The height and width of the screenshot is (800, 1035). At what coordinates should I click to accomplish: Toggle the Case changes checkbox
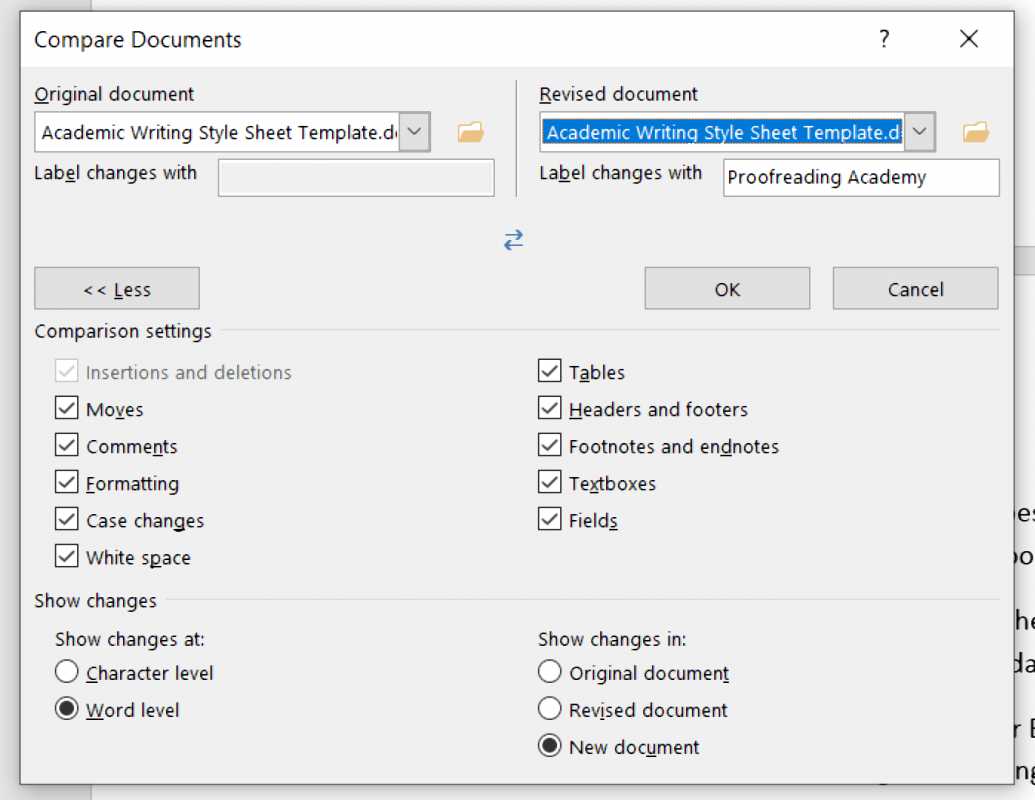click(x=67, y=519)
